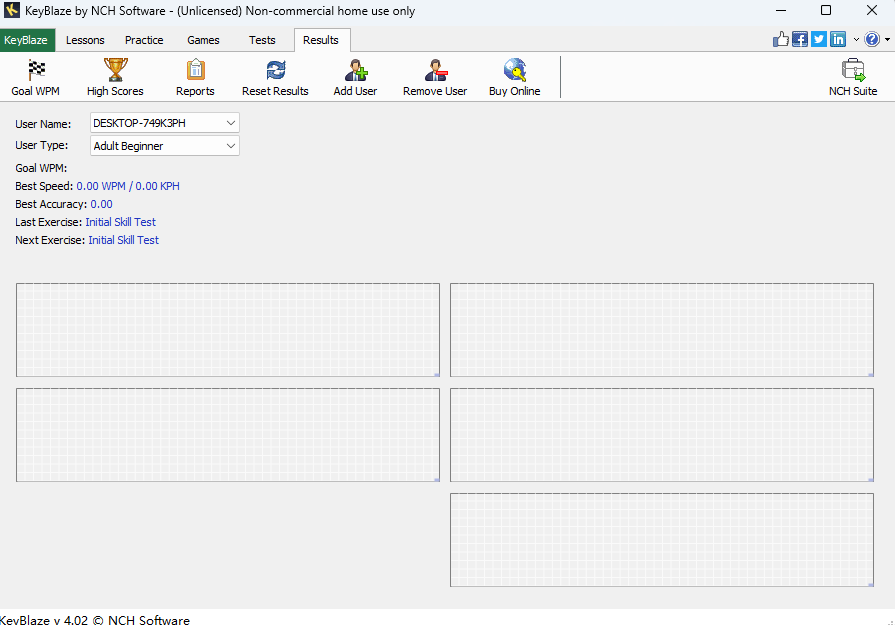This screenshot has width=895, height=625.
Task: Open Next Exercise Initial Skill Test link
Action: [x=123, y=240]
